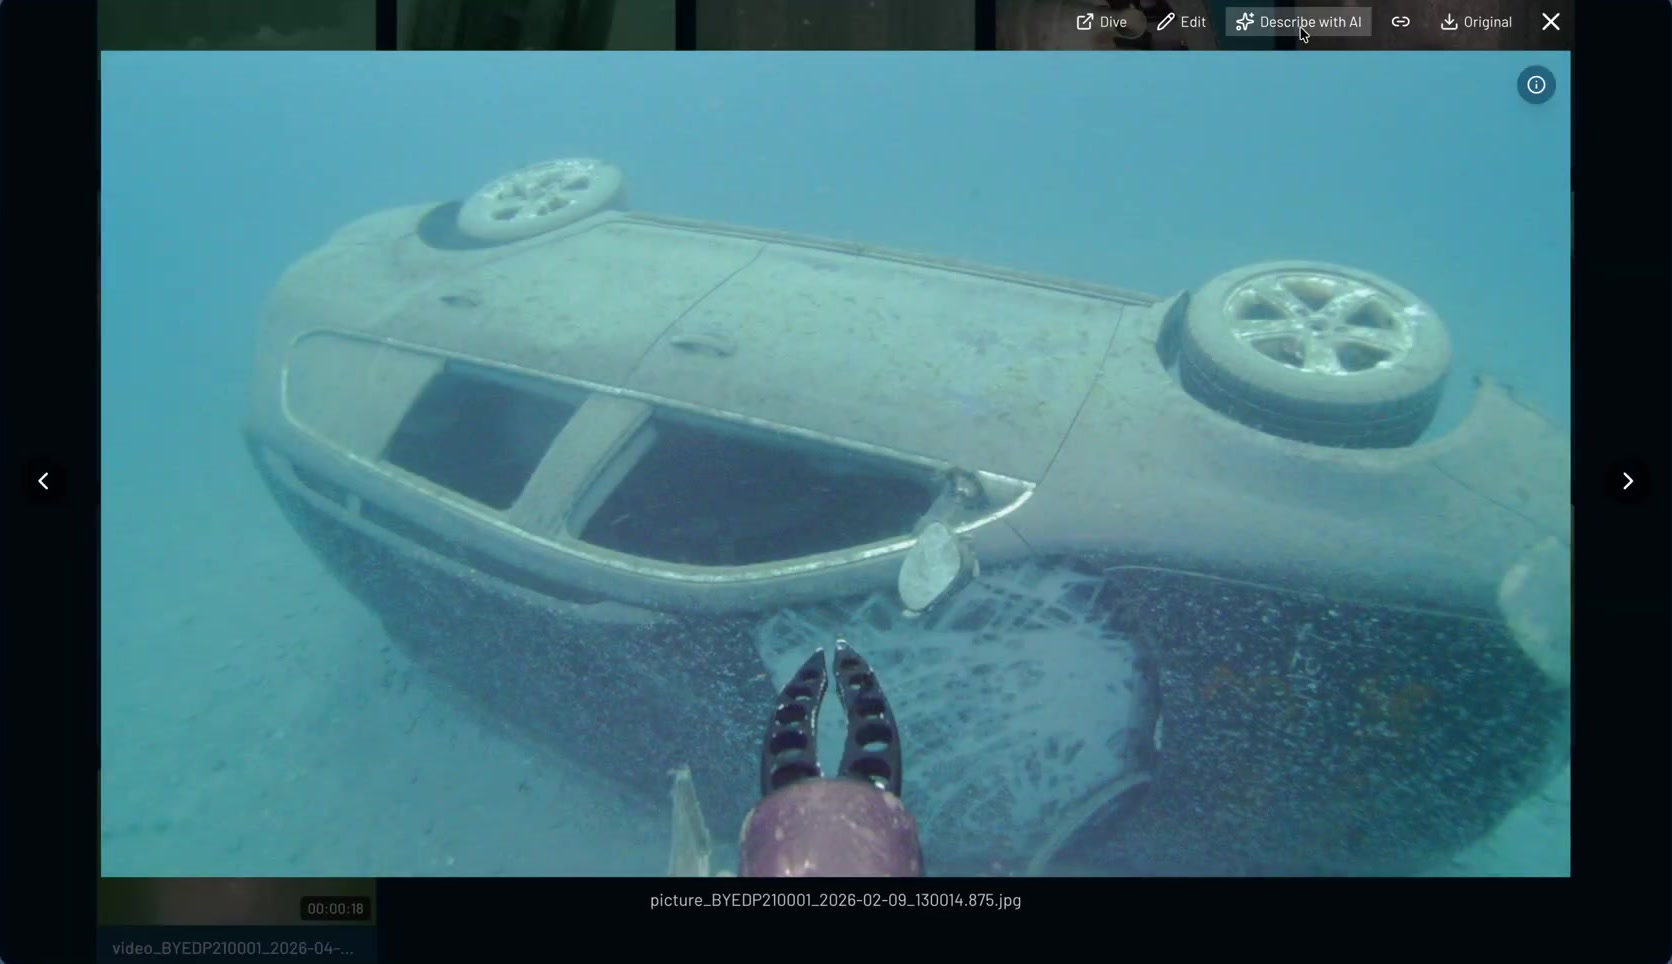Screen dimensions: 1672x964
Task: Copy the image link with the chain icon
Action: tap(1401, 22)
